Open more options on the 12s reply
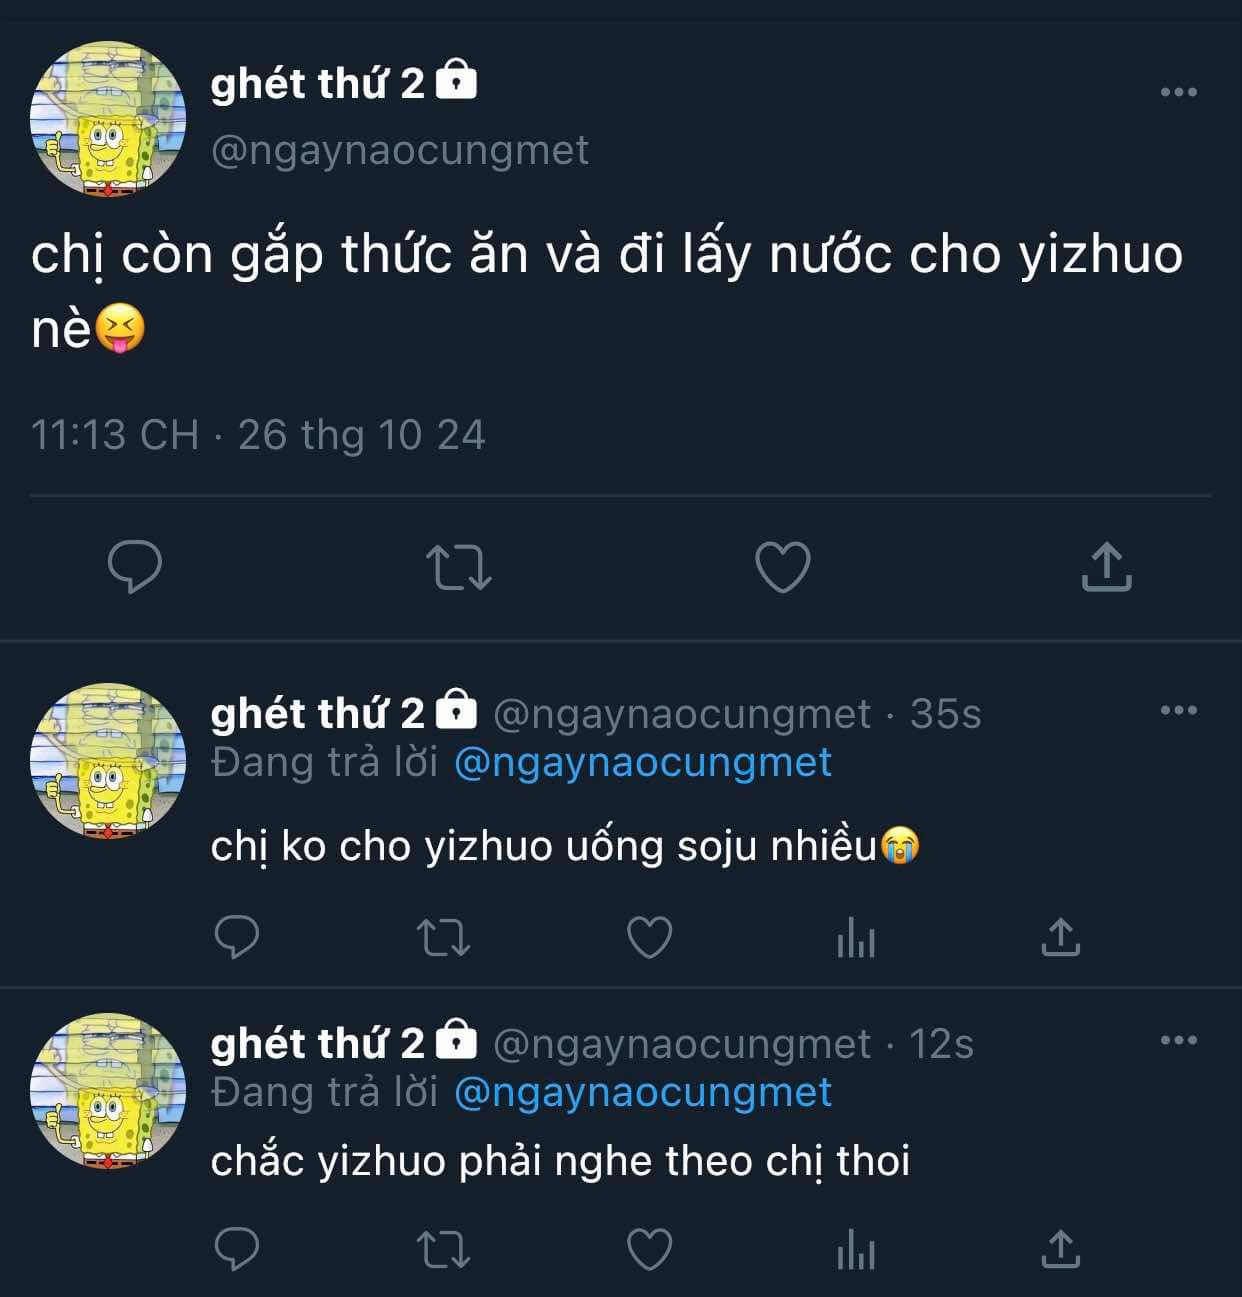Screen dimensions: 1242x1297 (1179, 1040)
